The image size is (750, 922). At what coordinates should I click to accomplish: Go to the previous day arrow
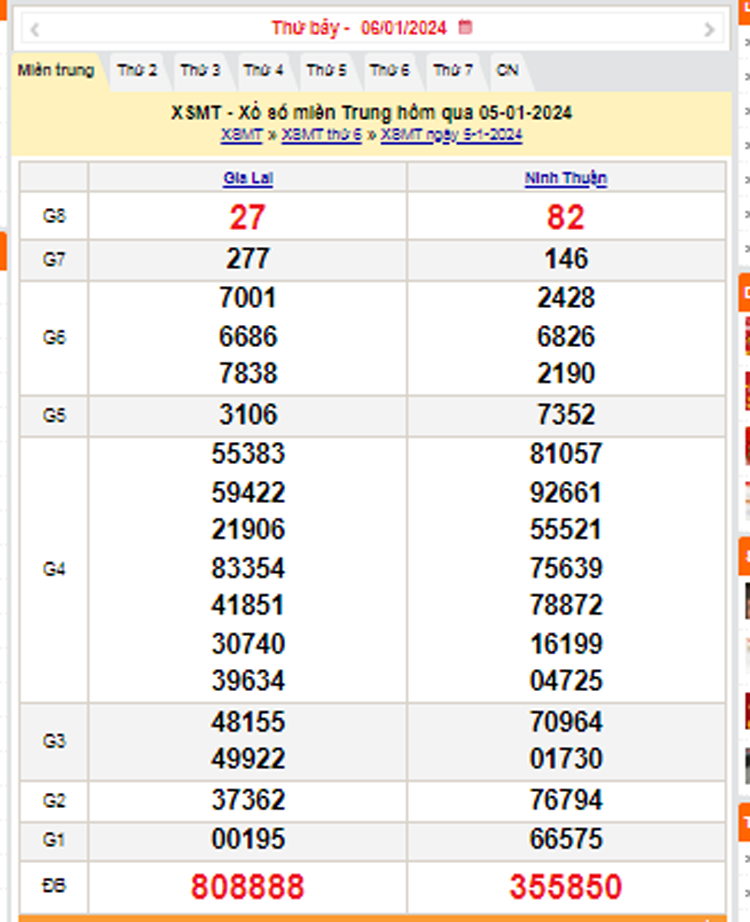click(x=34, y=29)
